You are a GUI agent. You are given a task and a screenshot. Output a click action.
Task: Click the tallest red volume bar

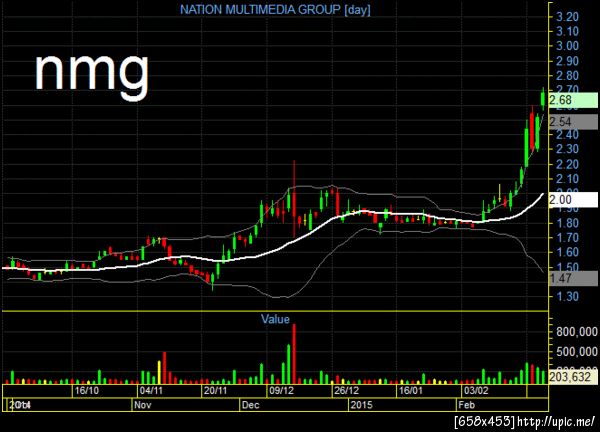point(294,354)
